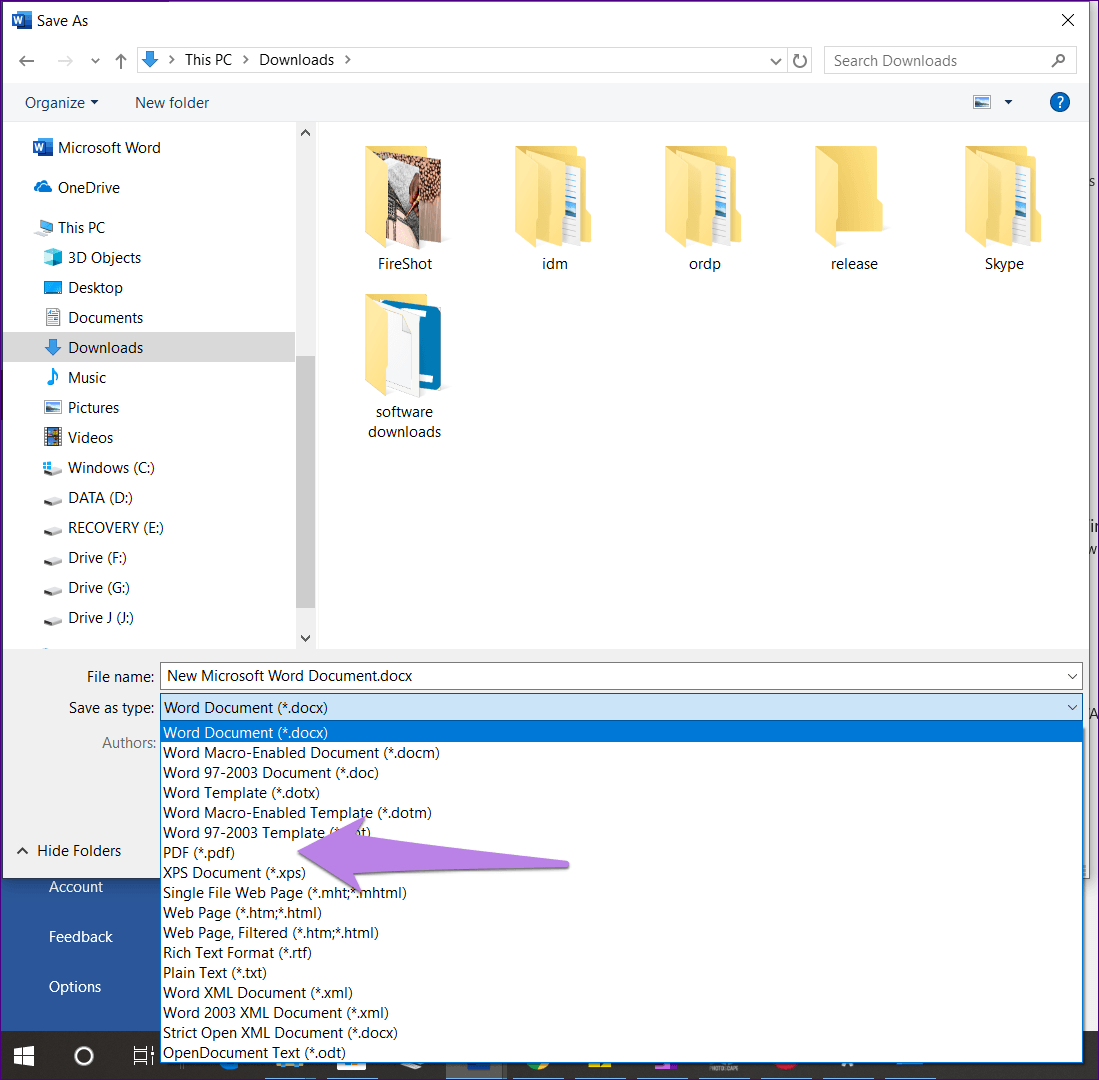Open Pictures in navigation pane
1099x1080 pixels.
click(81, 408)
